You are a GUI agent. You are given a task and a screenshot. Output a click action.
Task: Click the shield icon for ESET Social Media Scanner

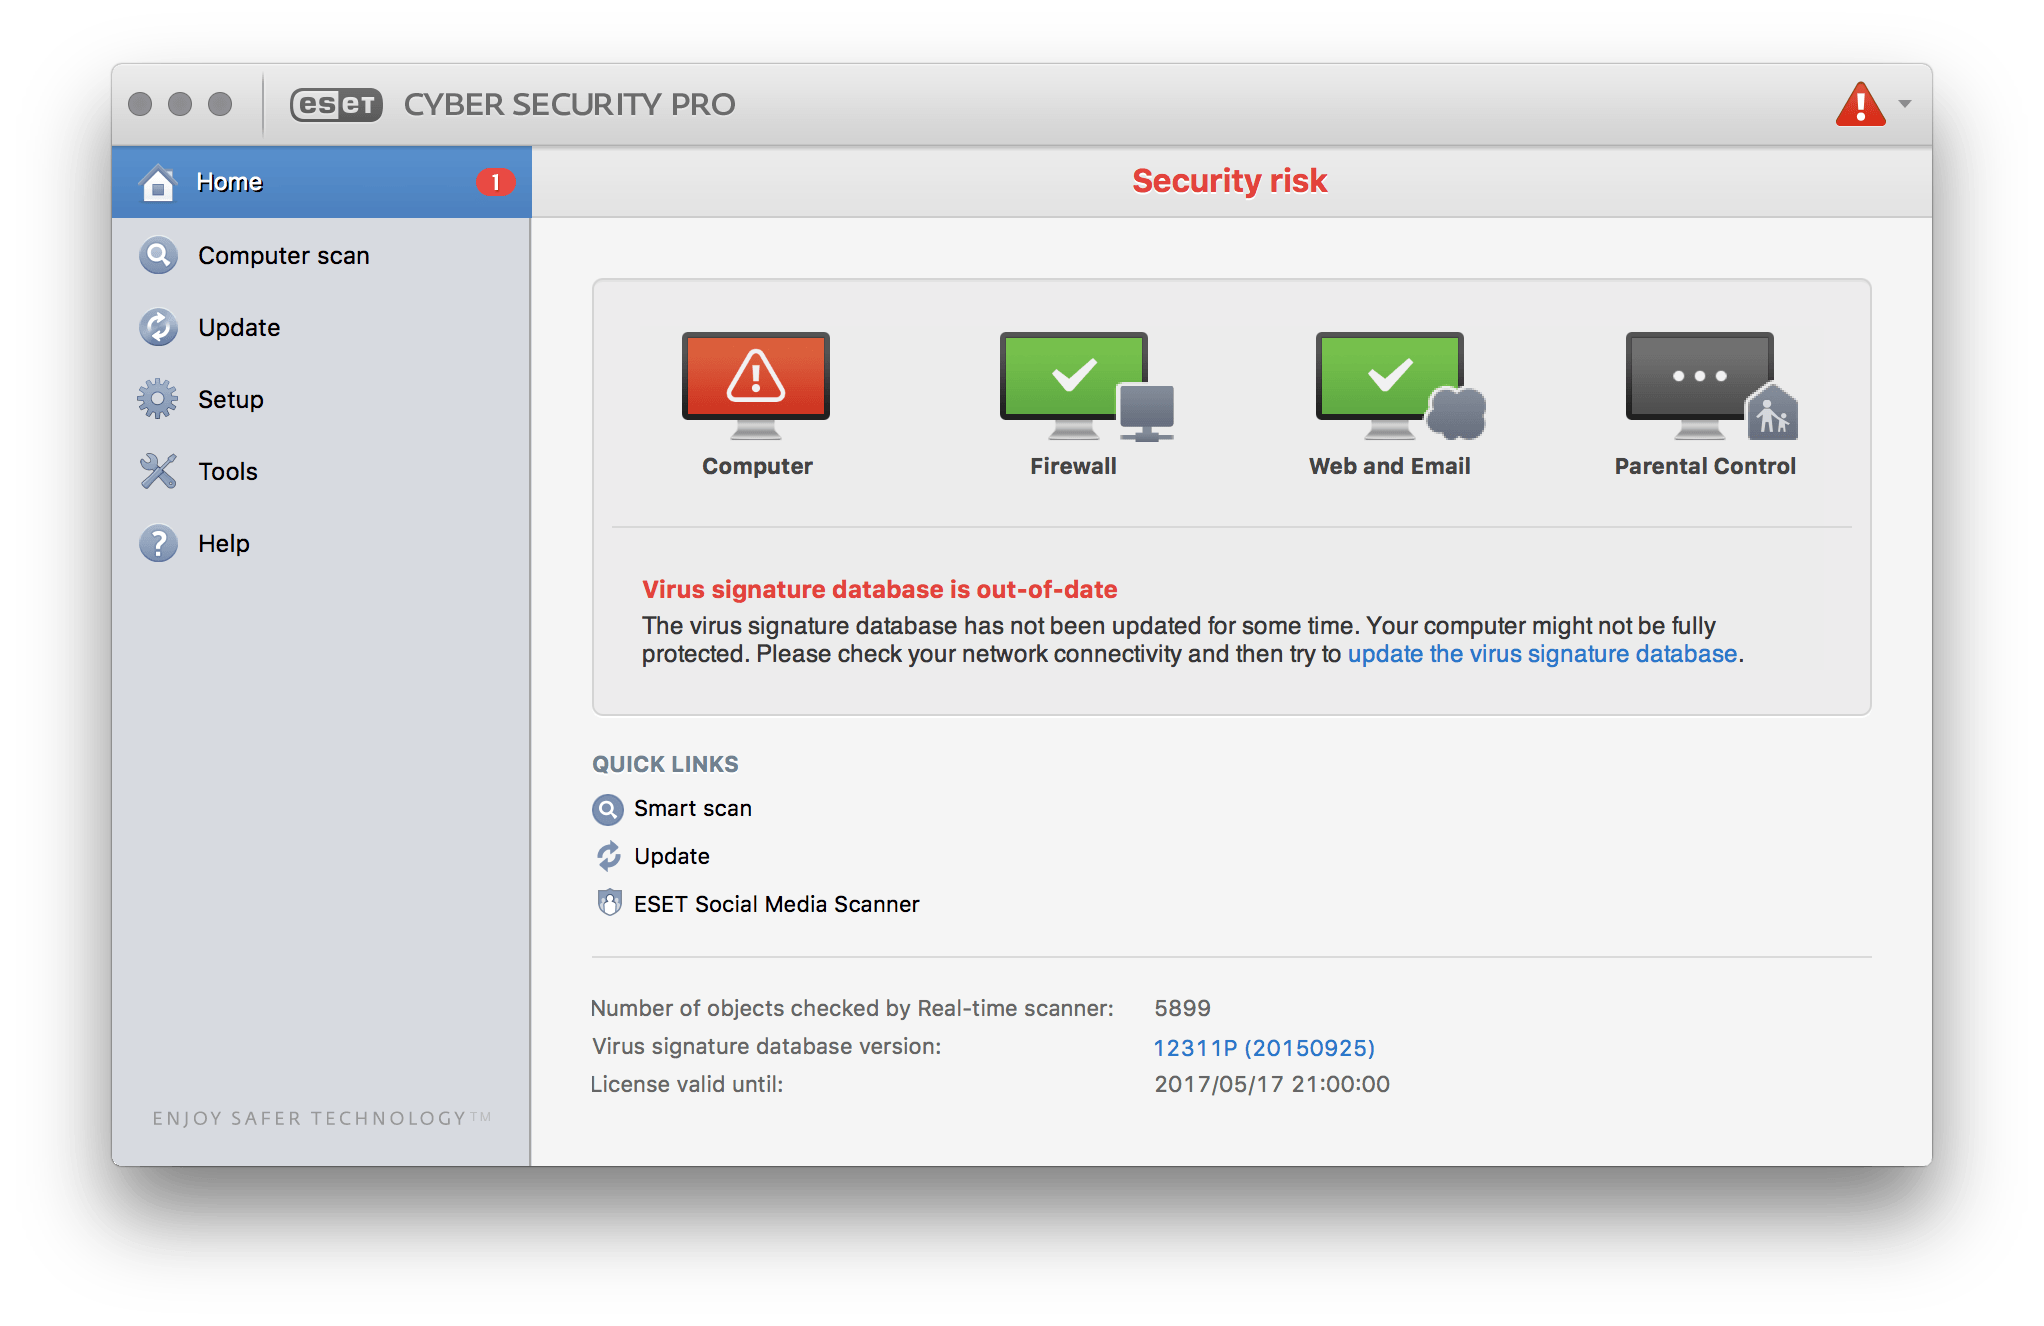click(x=608, y=903)
